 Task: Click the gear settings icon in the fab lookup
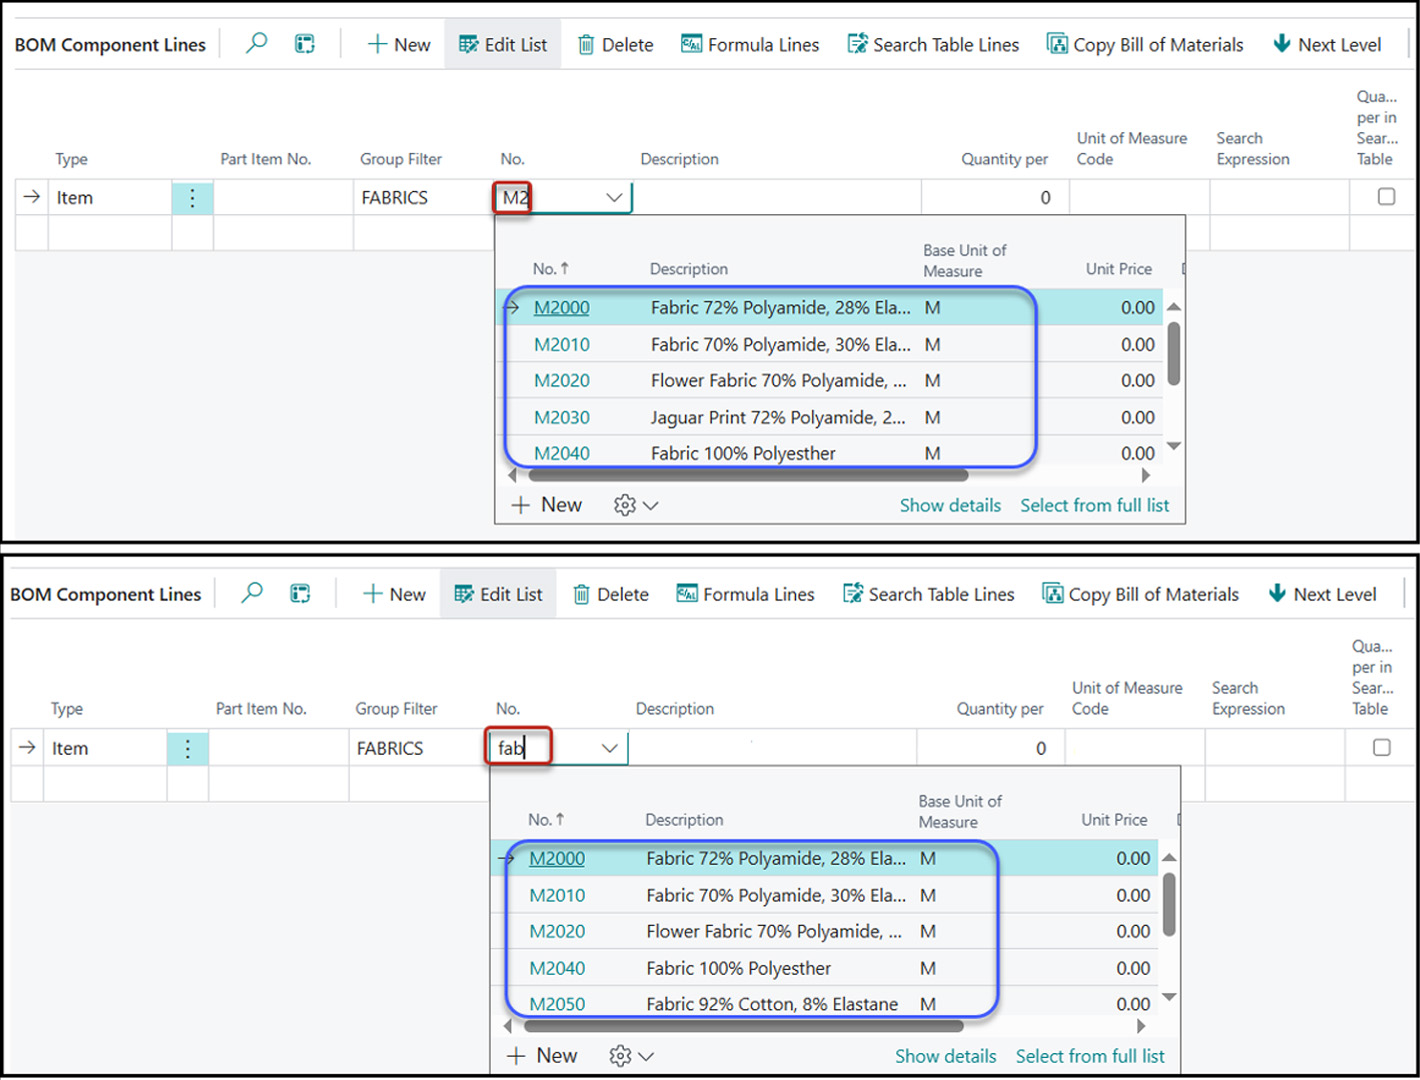(620, 1056)
